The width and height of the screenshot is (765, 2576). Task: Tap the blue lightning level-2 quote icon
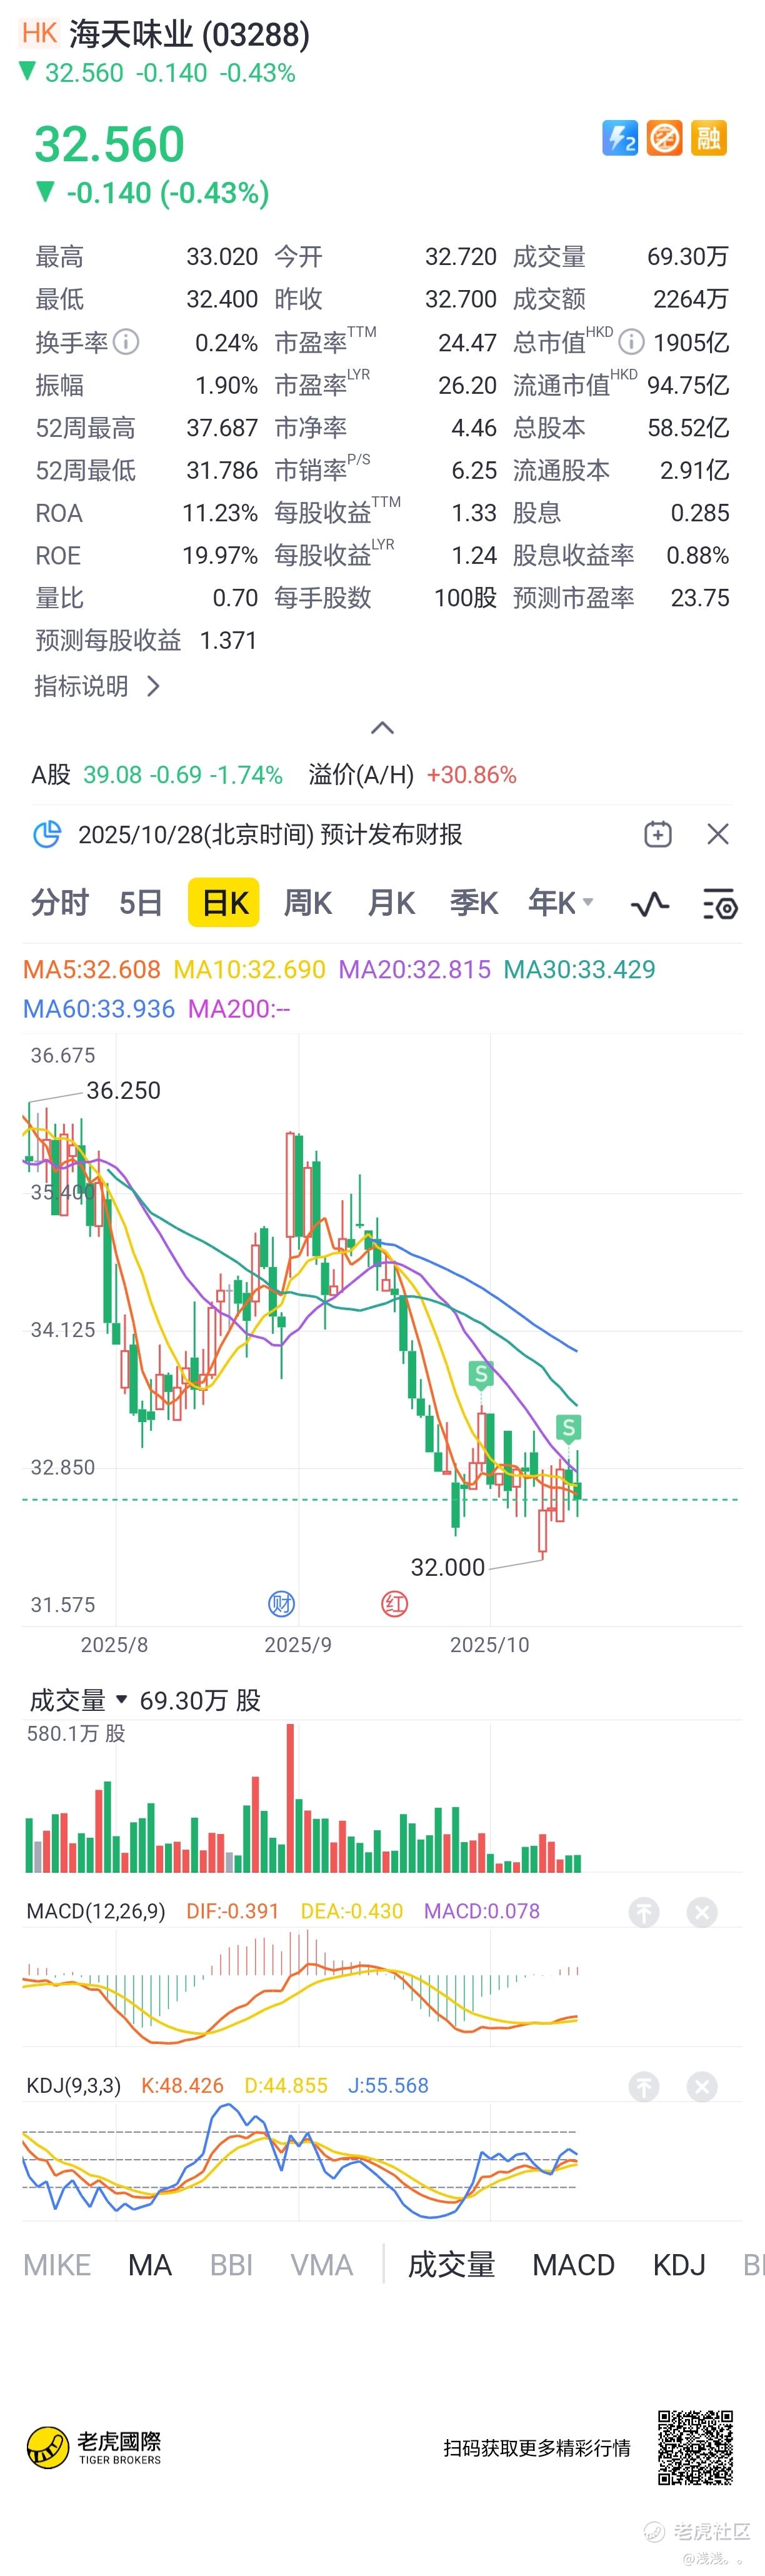620,138
